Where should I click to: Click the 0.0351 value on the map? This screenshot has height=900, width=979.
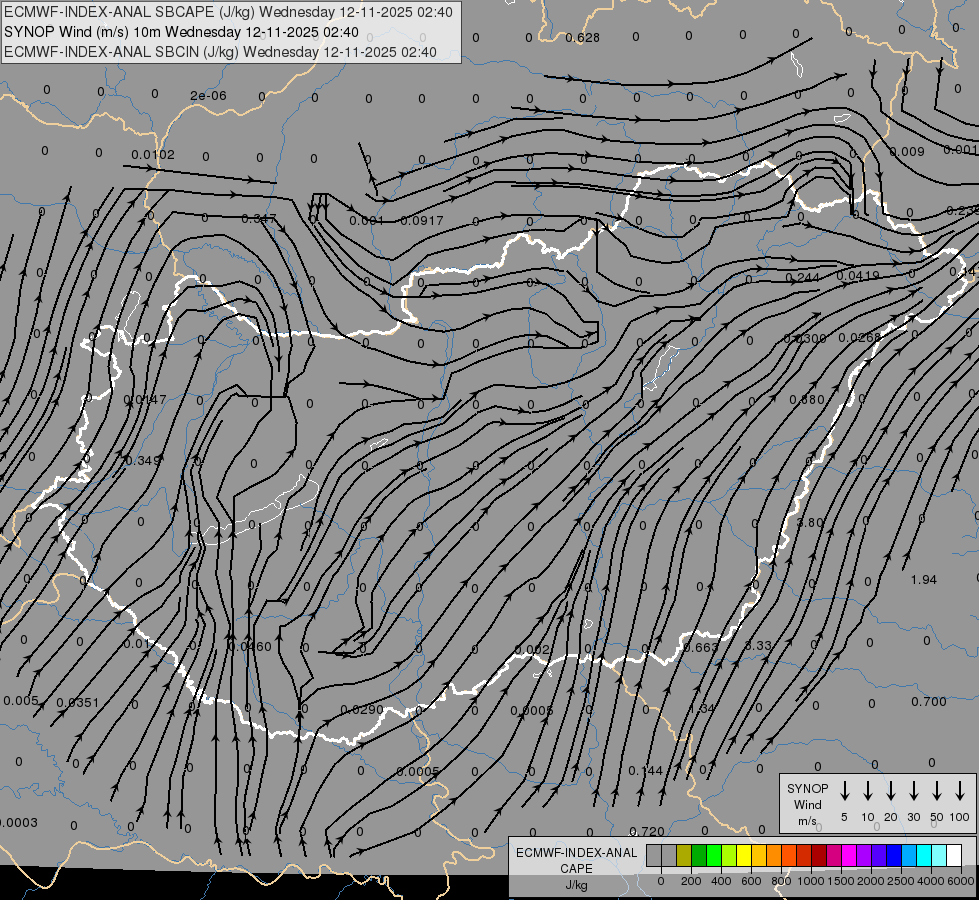point(77,703)
